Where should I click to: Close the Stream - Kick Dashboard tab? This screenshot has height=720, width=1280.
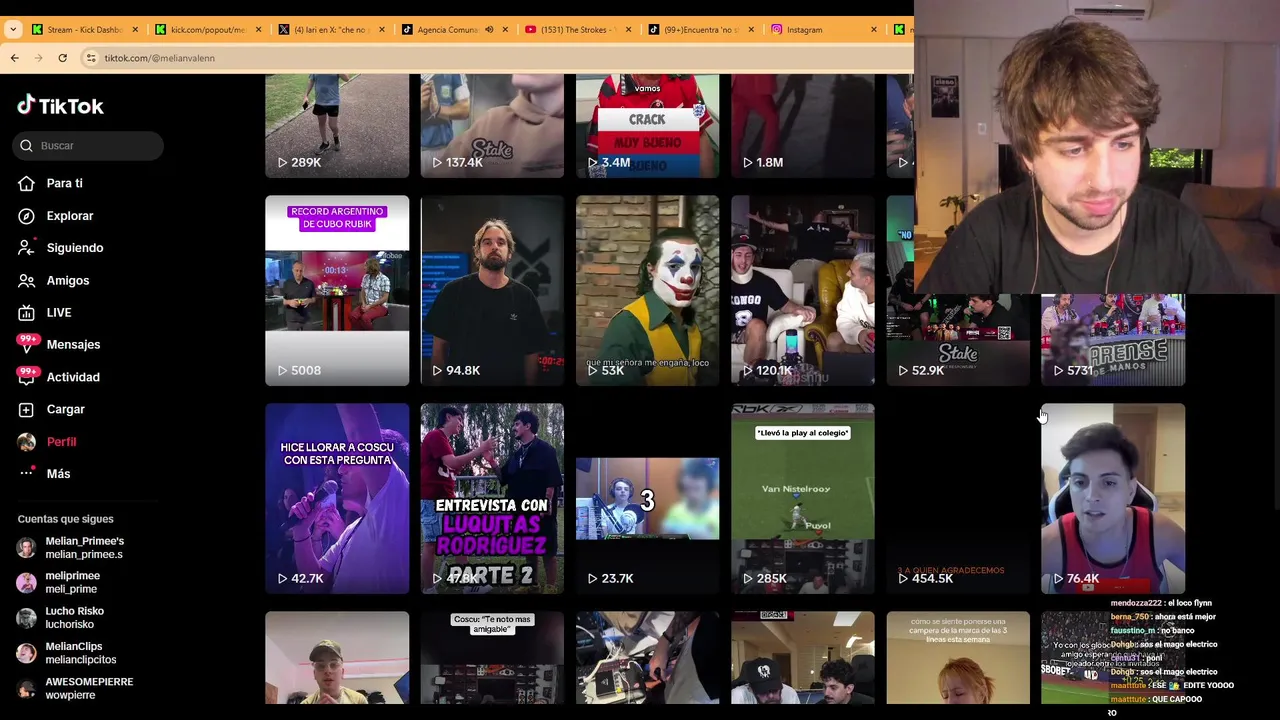click(135, 30)
